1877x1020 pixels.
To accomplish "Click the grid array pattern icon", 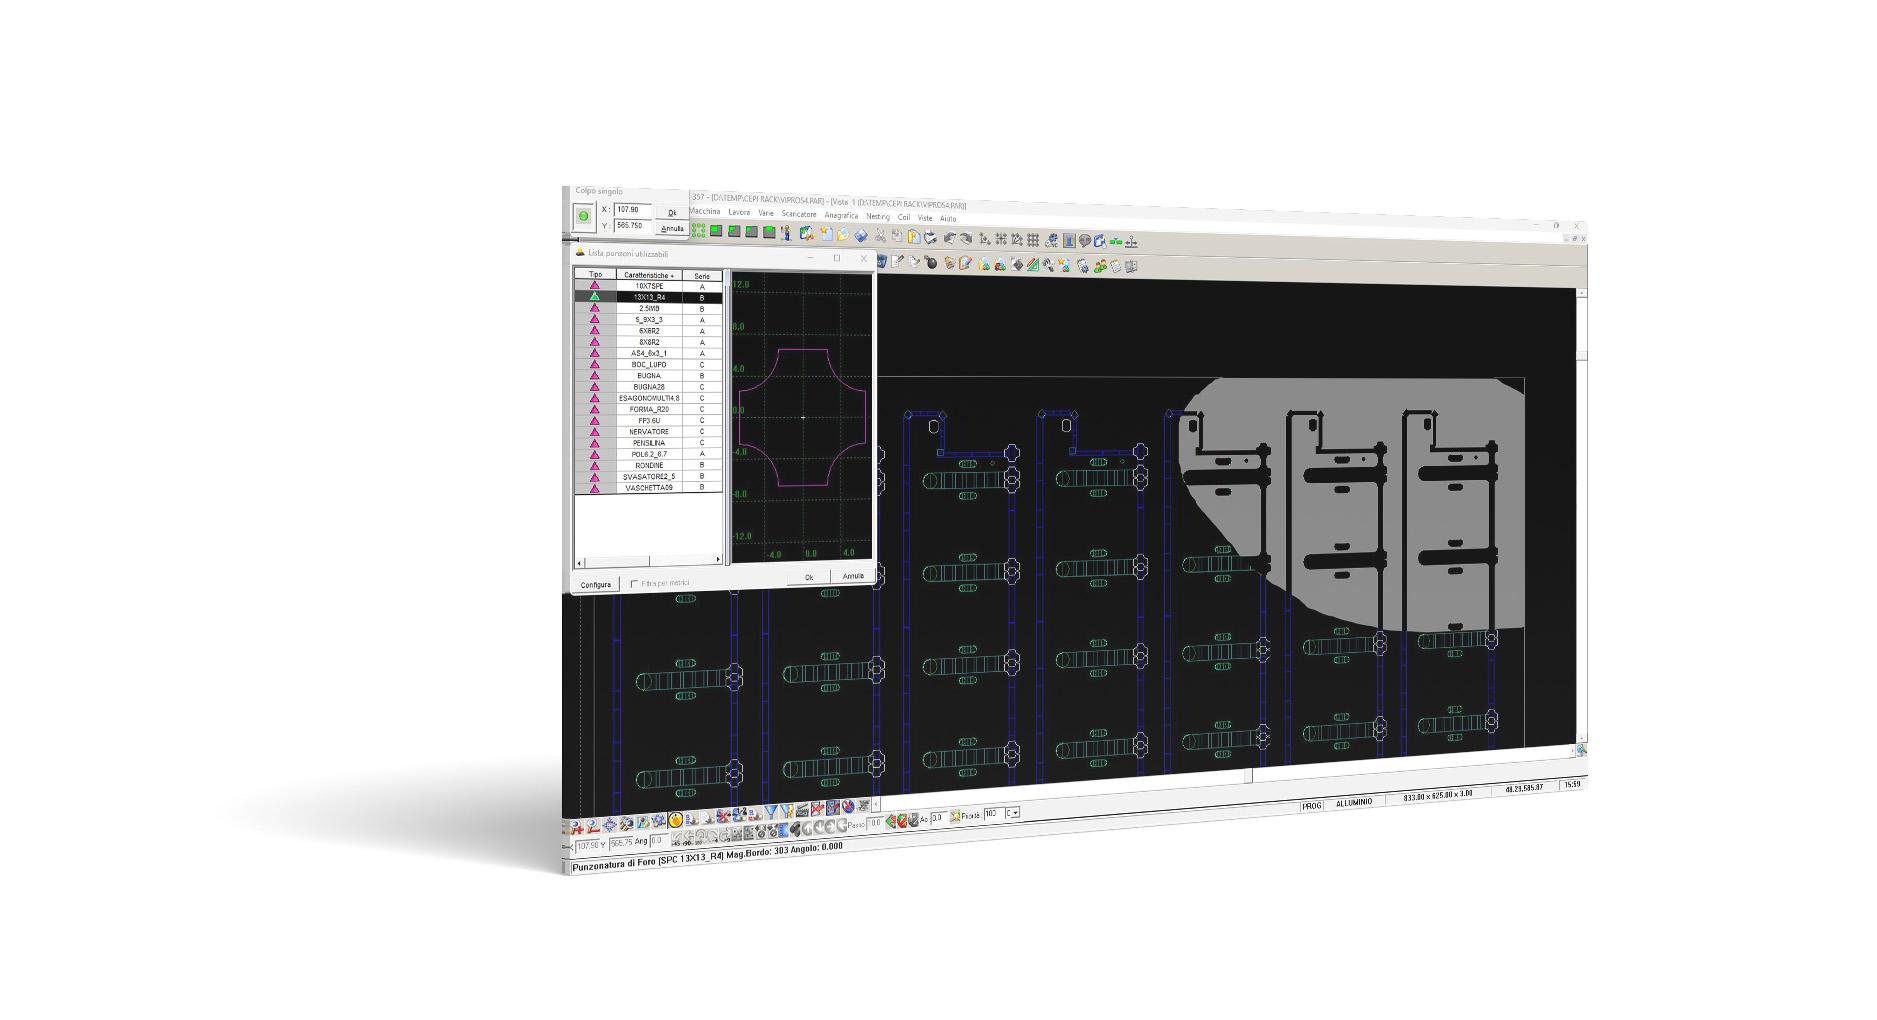I will (x=1033, y=240).
